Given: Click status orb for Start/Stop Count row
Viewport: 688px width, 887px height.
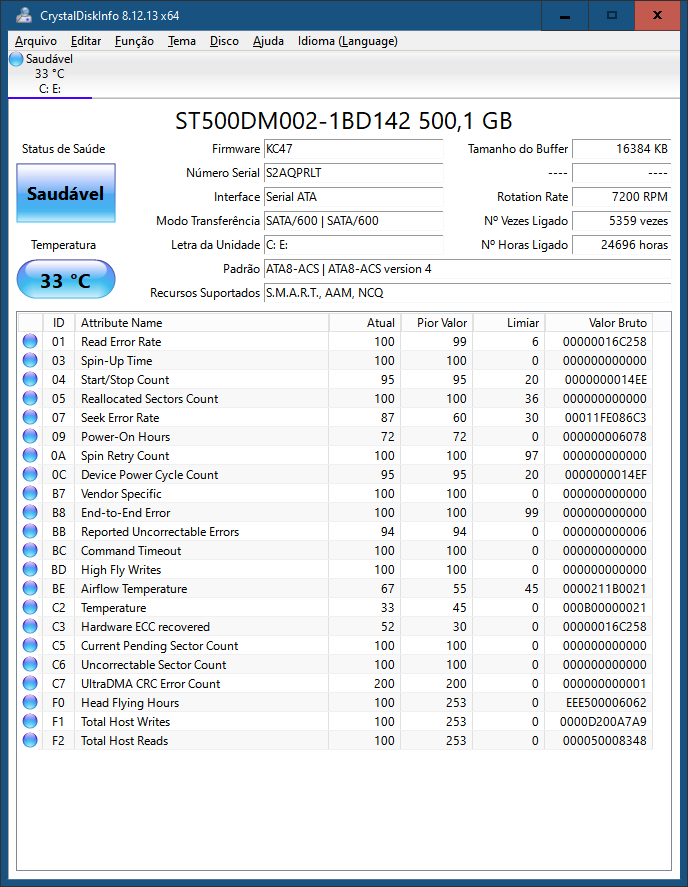Looking at the screenshot, I should (30, 379).
